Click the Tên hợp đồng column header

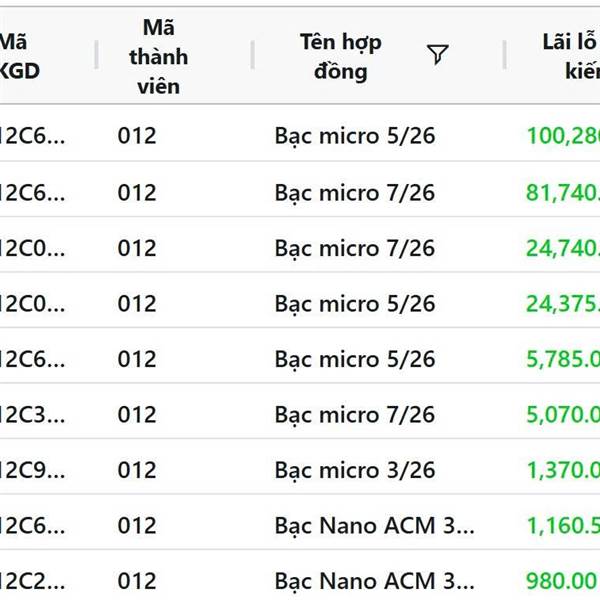point(340,56)
